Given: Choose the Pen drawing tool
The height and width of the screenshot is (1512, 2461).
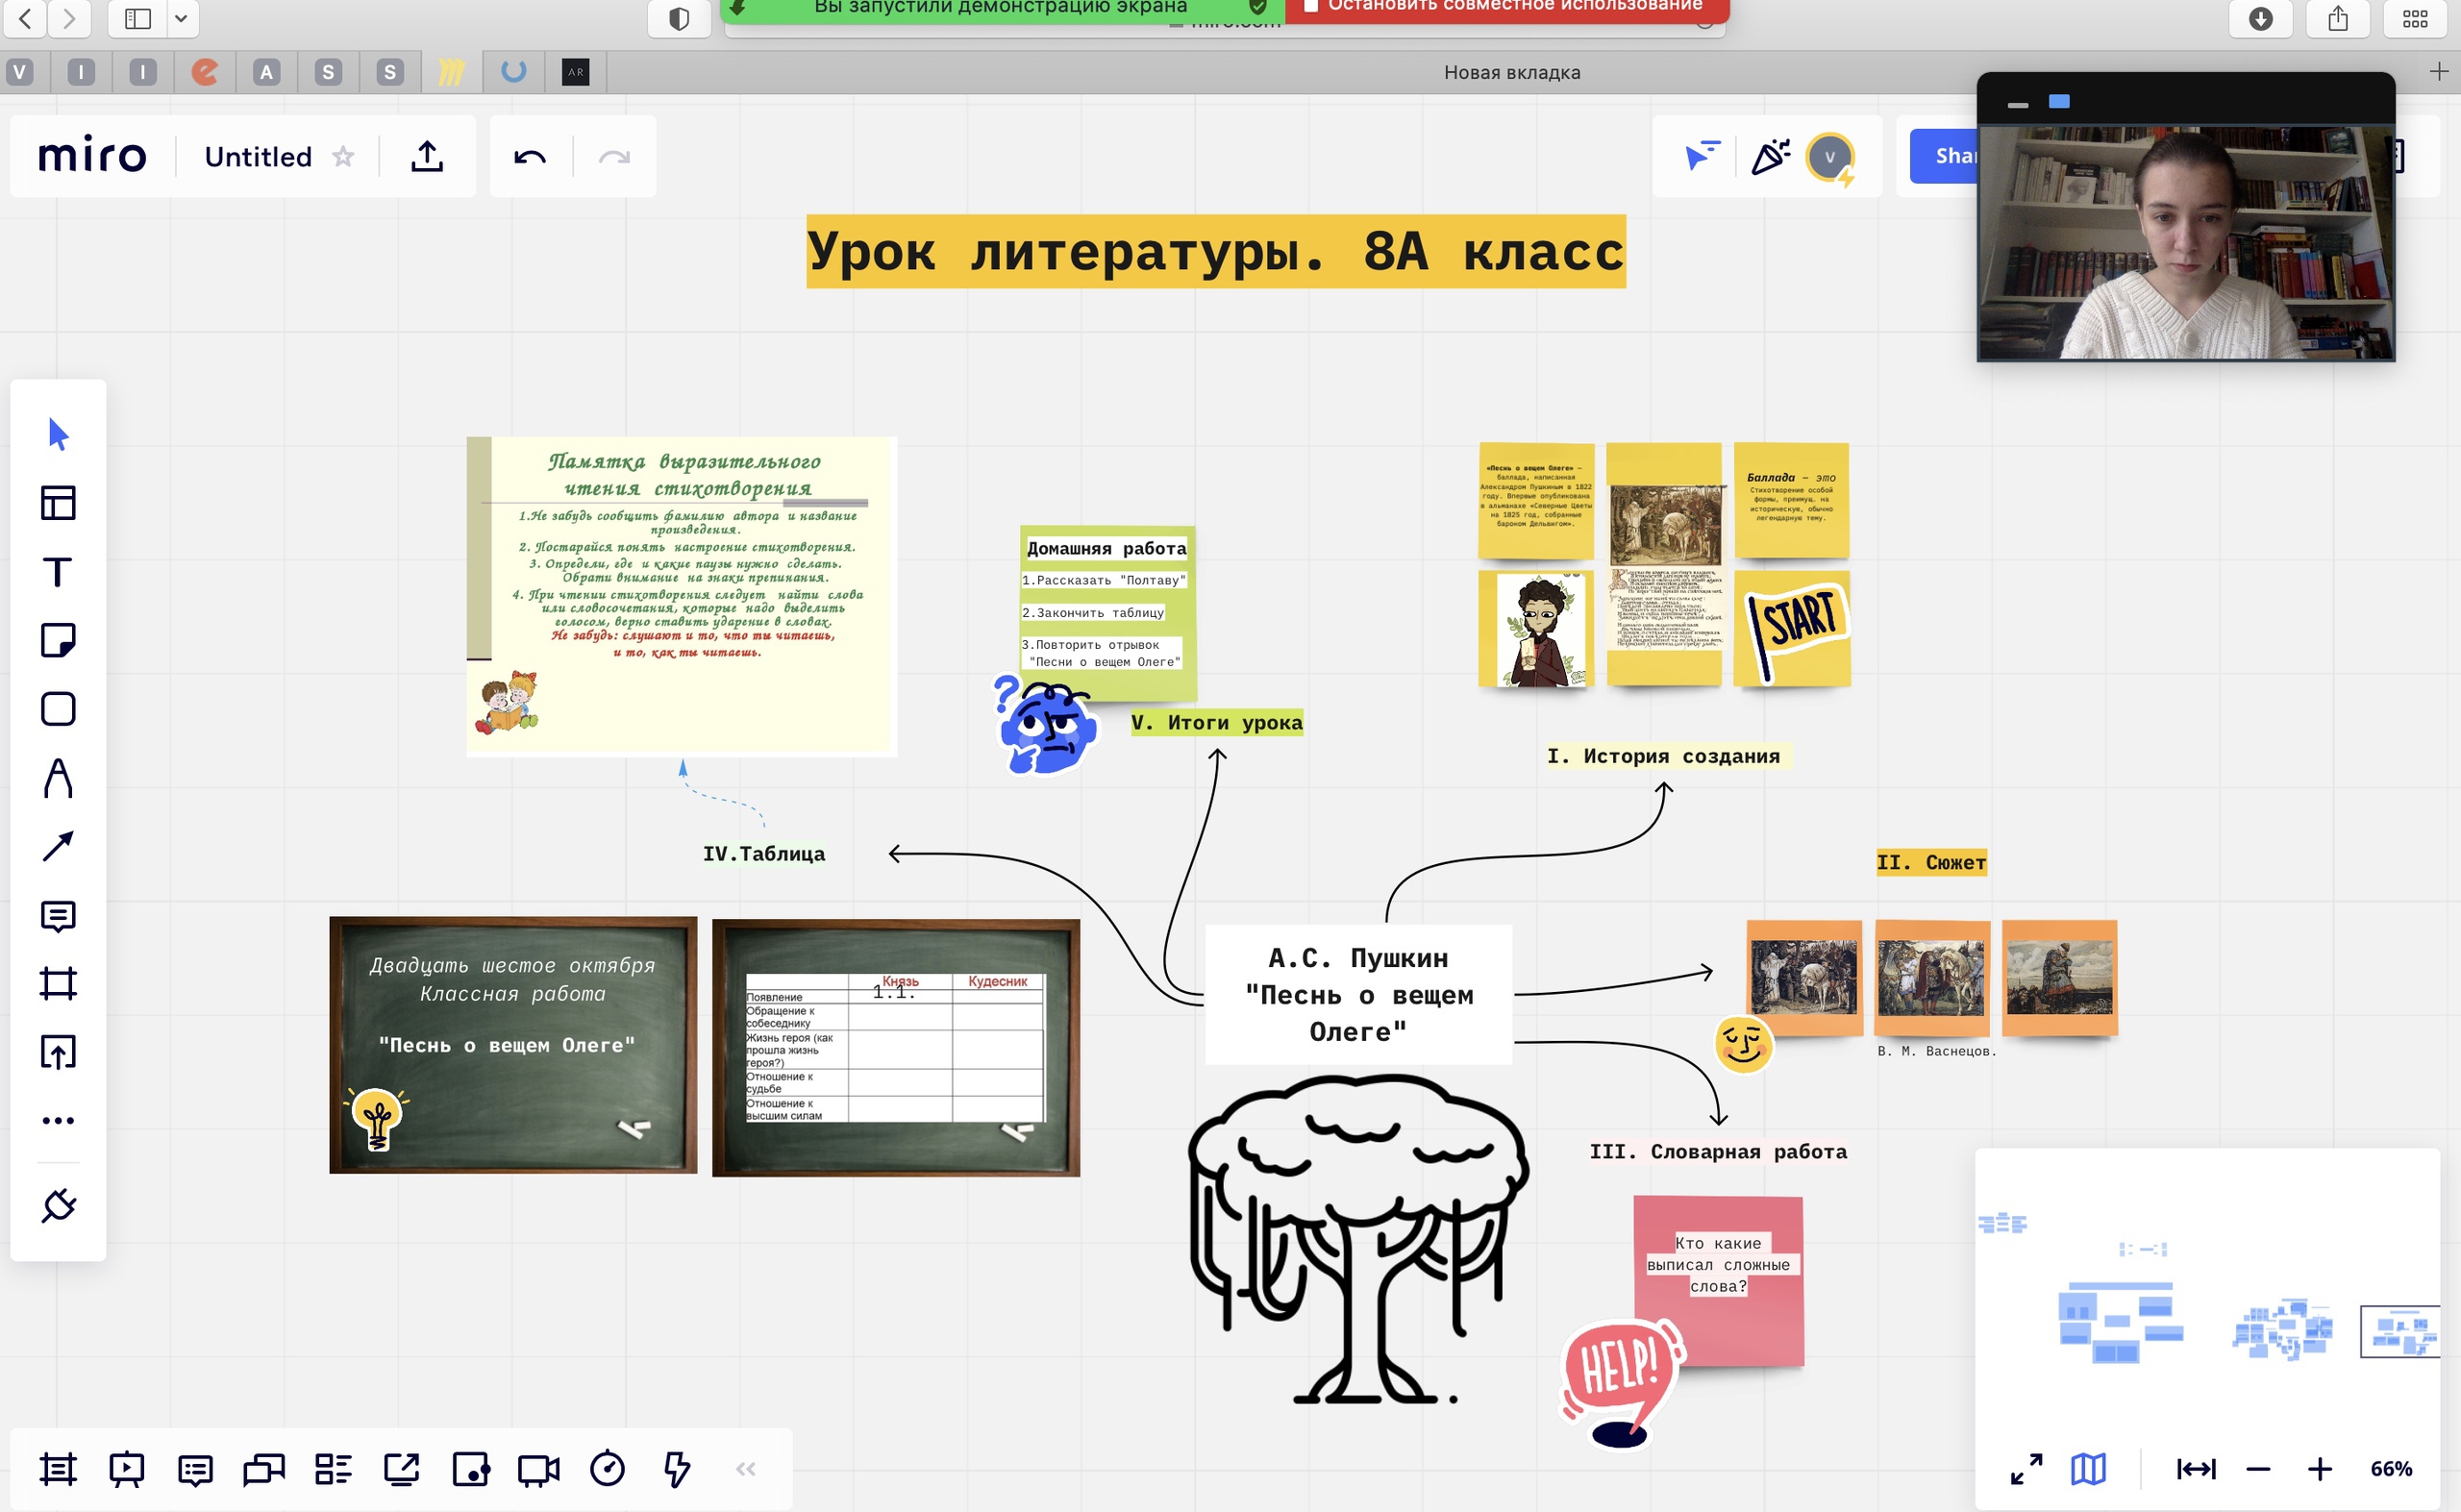Looking at the screenshot, I should coord(58,778).
